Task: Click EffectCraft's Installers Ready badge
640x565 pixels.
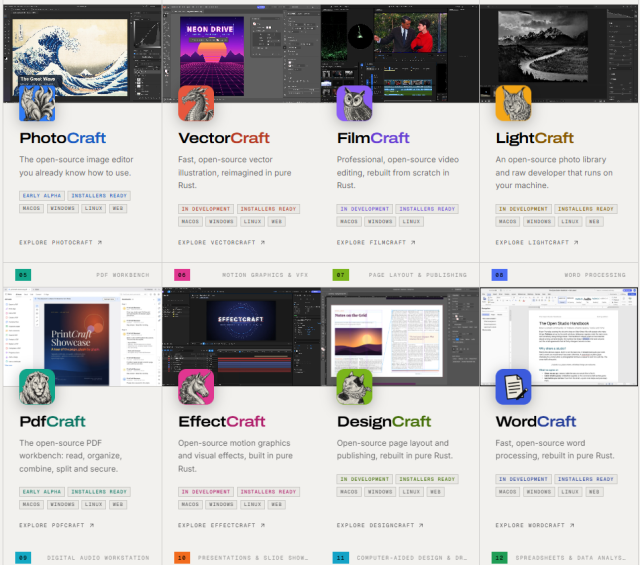Action: pyautogui.click(x=268, y=492)
